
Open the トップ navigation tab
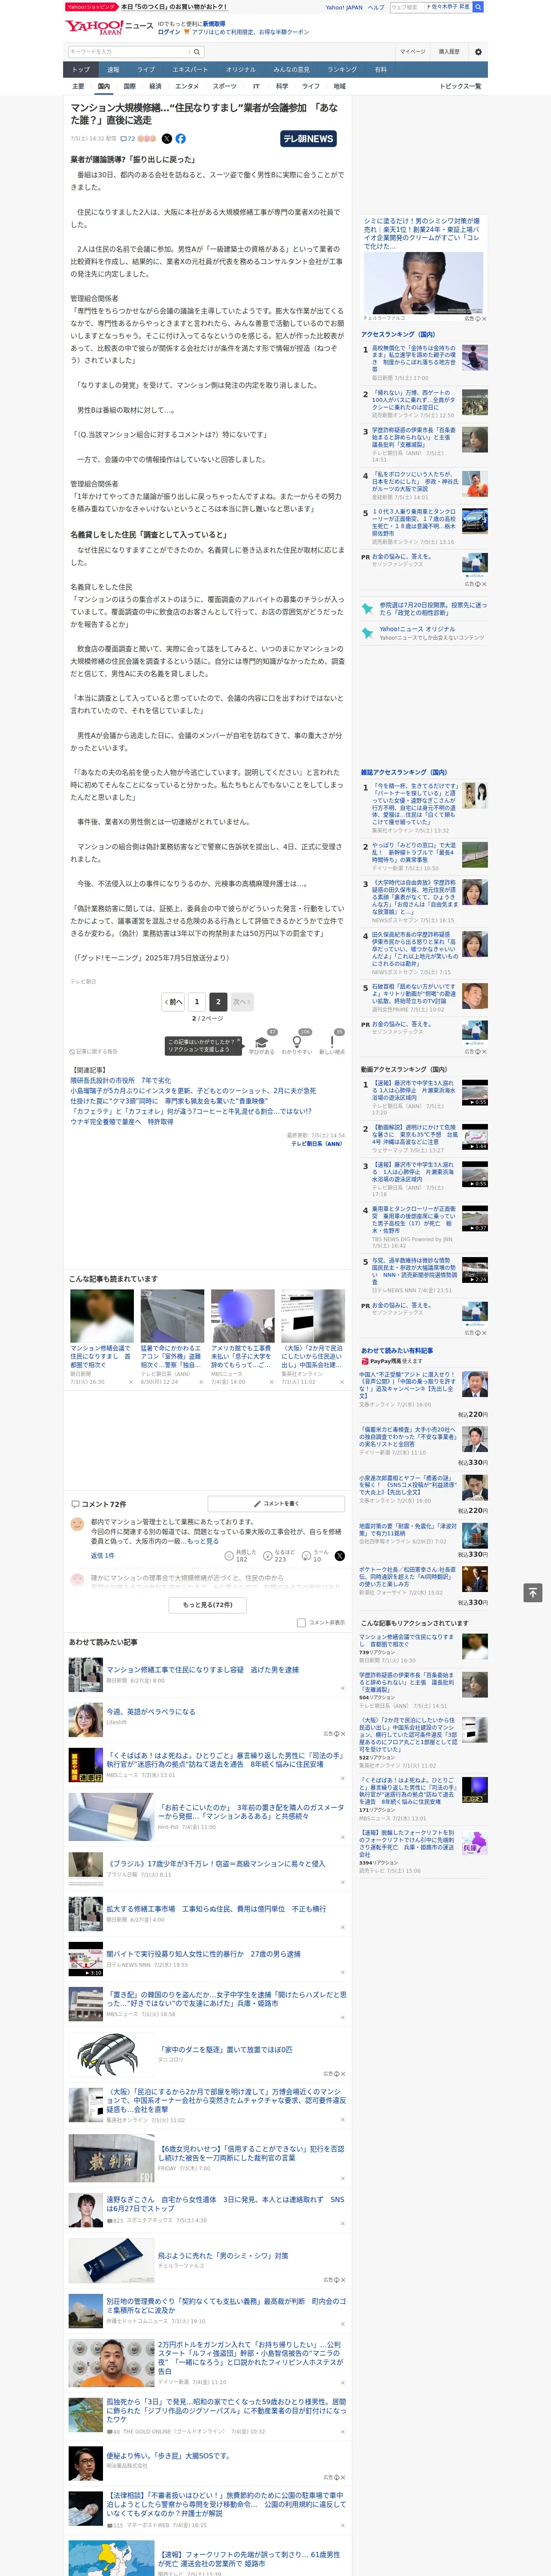point(81,70)
